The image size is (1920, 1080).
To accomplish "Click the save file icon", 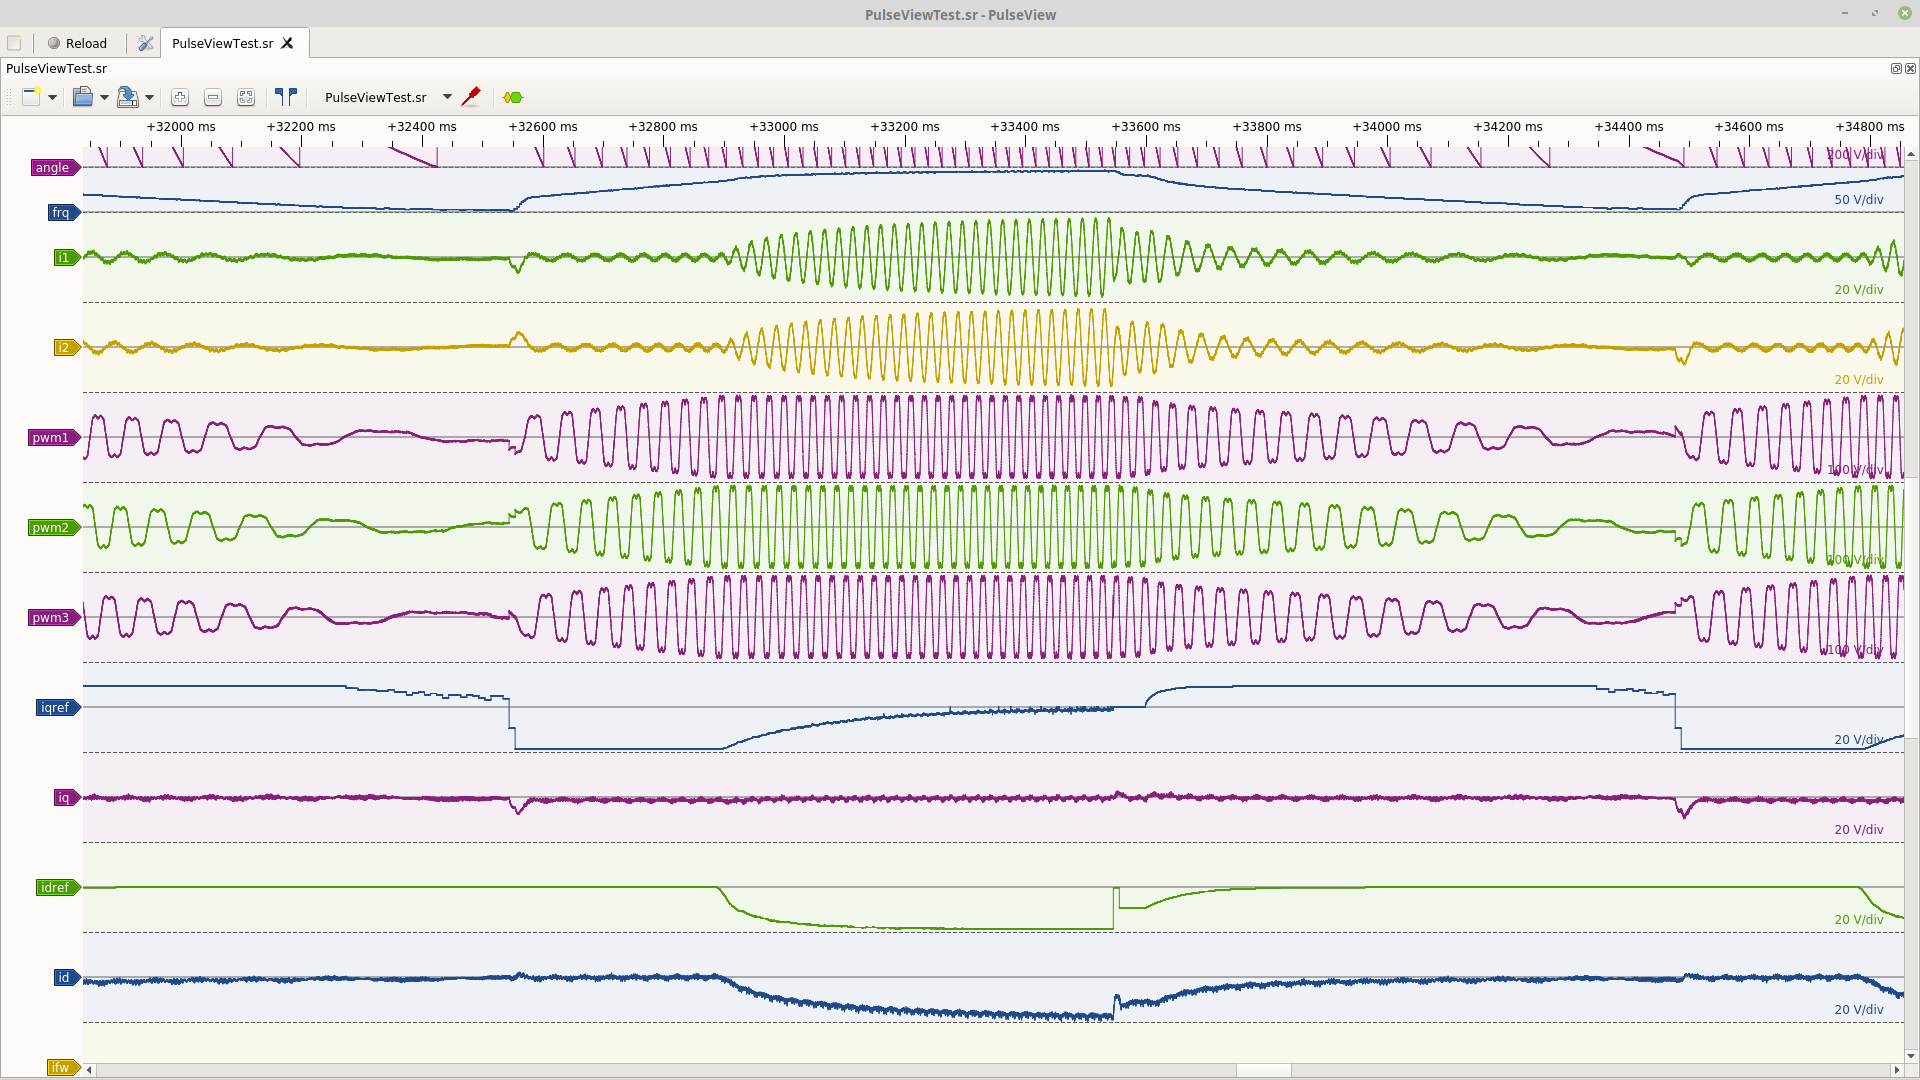I will (127, 97).
